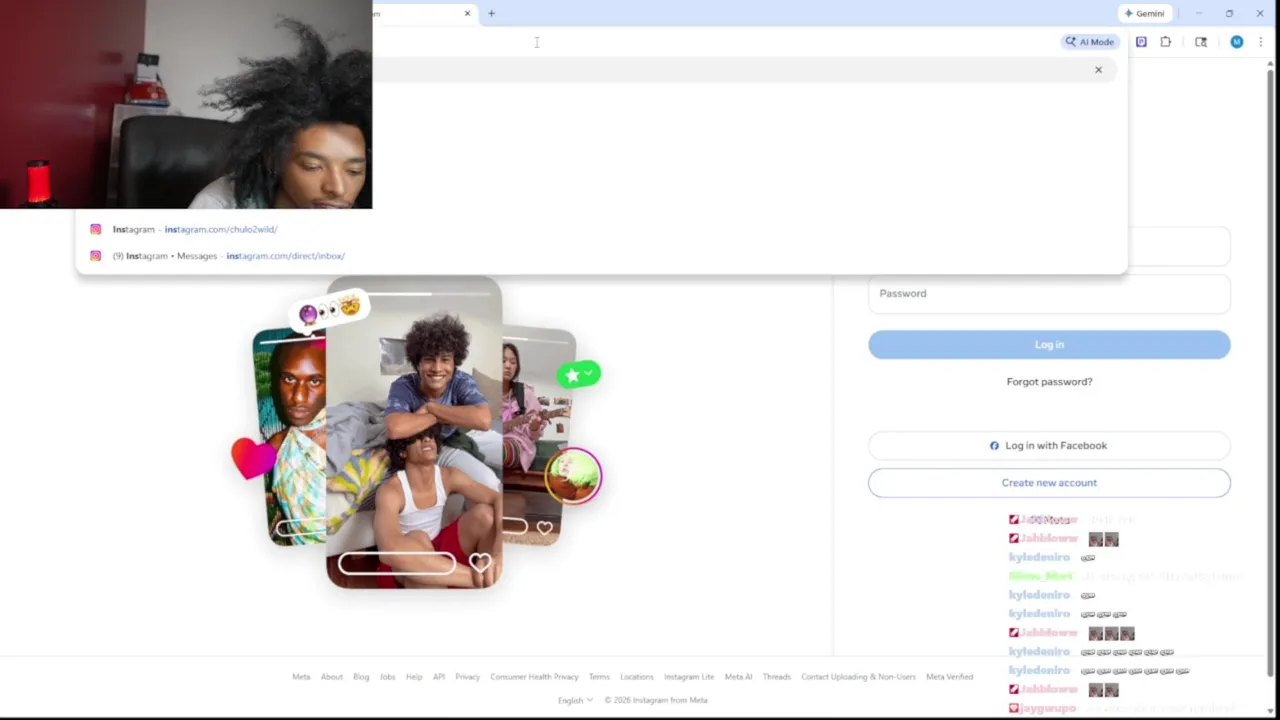Open Jobs footer link
The image size is (1280, 720).
pyautogui.click(x=388, y=677)
